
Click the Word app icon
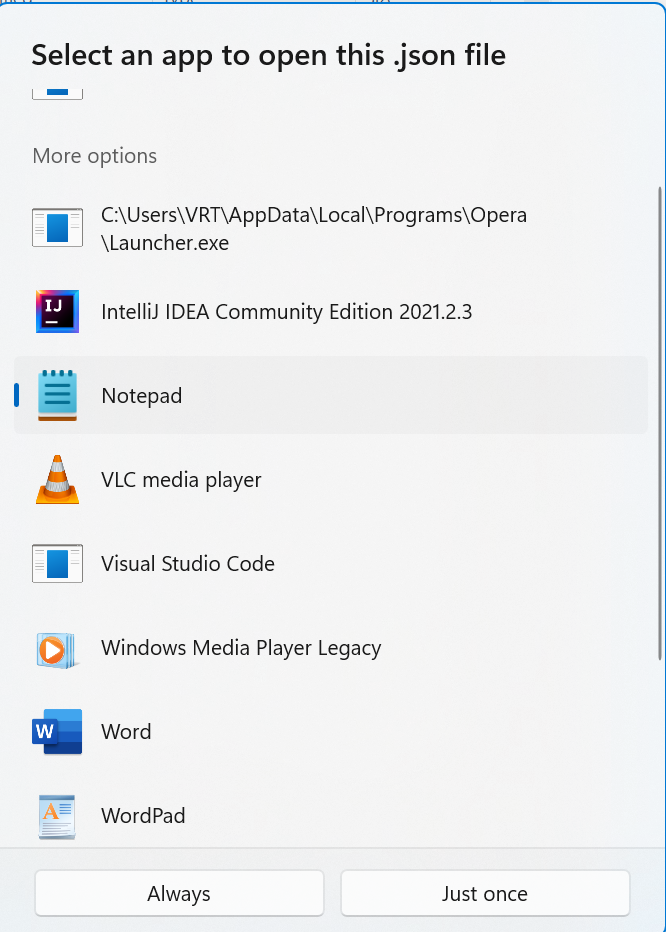point(57,732)
